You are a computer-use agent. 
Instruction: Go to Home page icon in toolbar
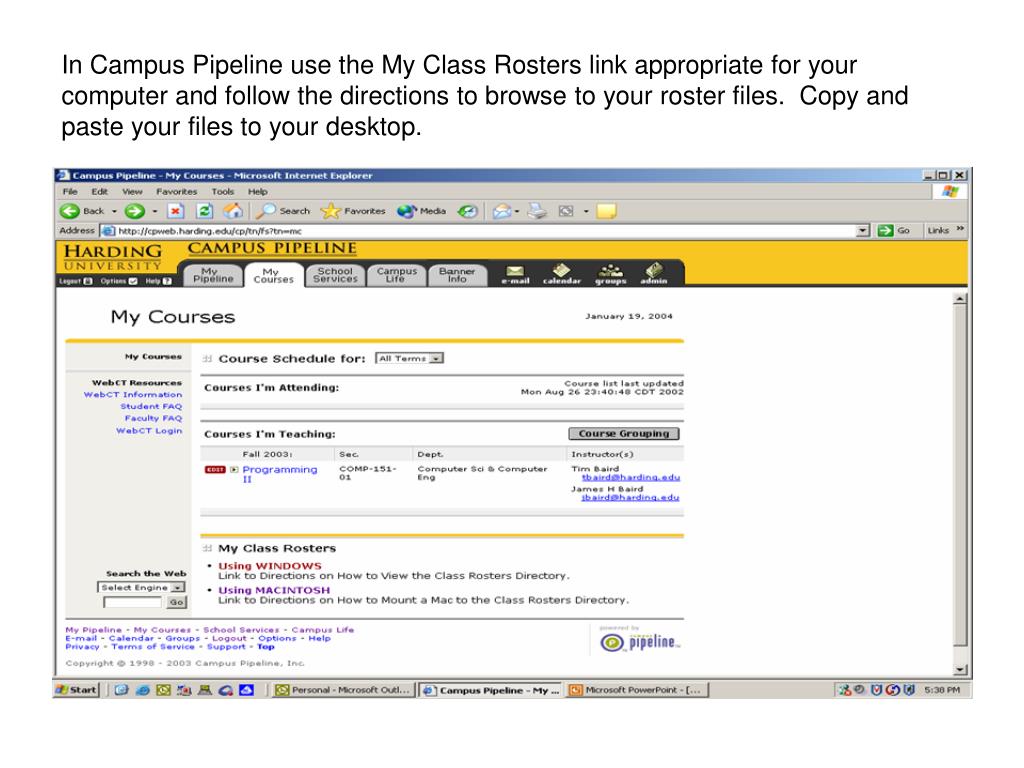[x=232, y=211]
